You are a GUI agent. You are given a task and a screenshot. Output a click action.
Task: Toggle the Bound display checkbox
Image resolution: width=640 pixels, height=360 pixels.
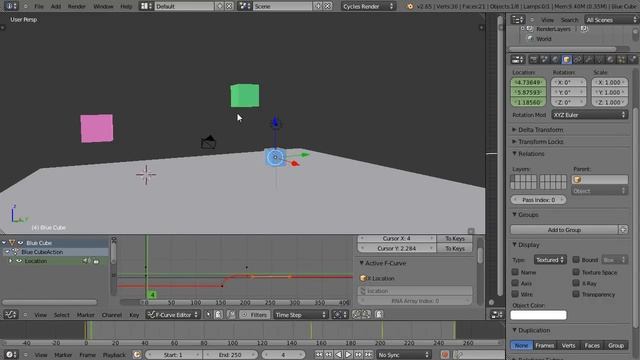(x=576, y=260)
